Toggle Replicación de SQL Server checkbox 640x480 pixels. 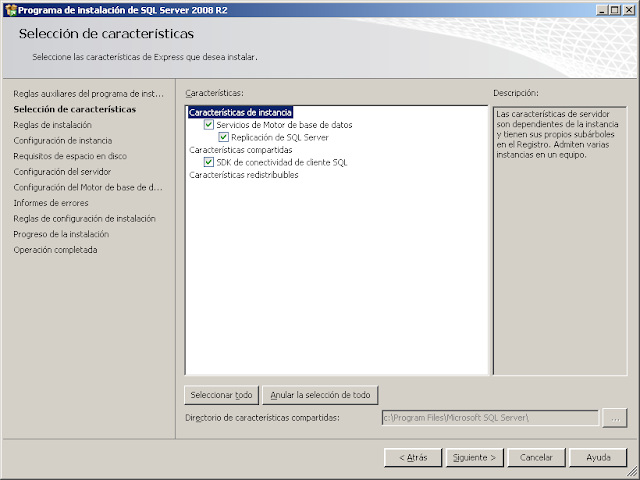click(x=223, y=137)
